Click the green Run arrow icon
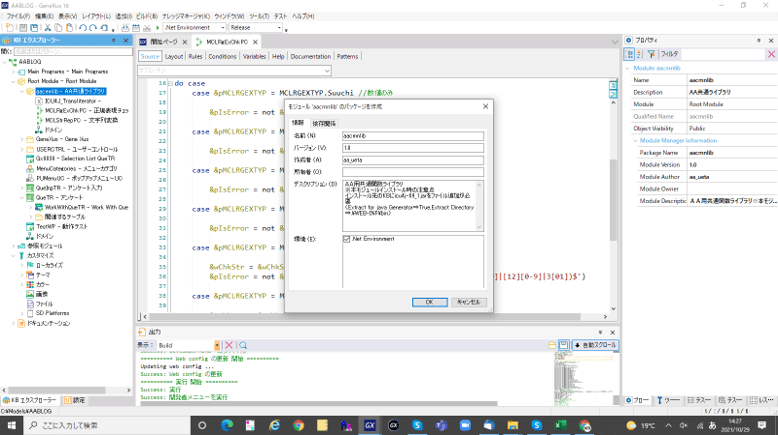The image size is (778, 435). click(157, 28)
